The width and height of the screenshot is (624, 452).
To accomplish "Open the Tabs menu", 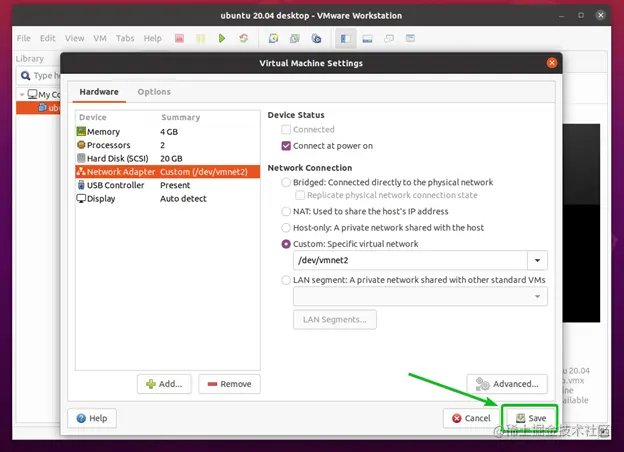I will tap(125, 38).
